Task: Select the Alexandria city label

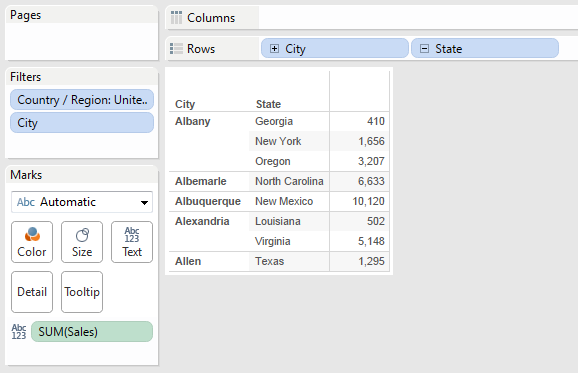Action: point(202,221)
